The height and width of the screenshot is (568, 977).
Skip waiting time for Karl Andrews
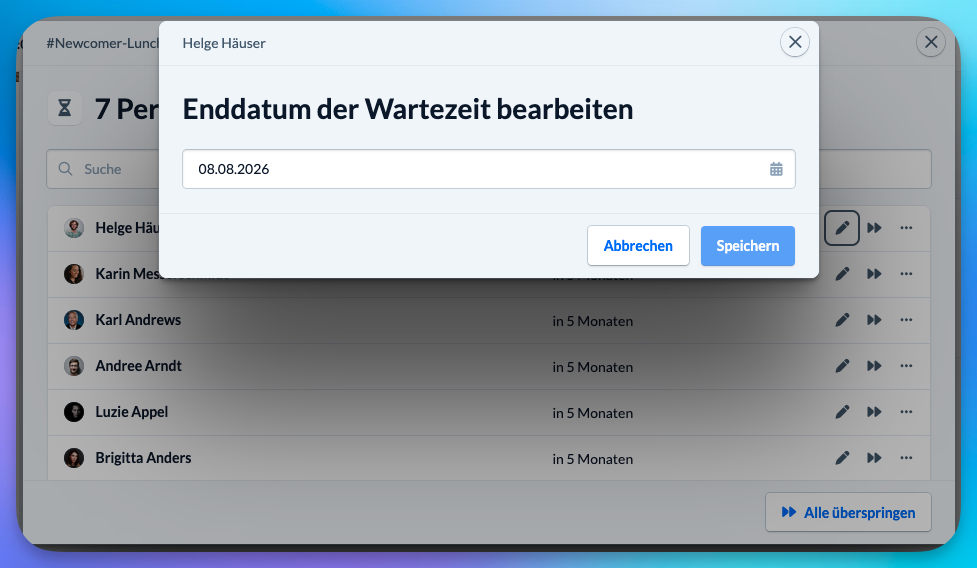(x=874, y=320)
